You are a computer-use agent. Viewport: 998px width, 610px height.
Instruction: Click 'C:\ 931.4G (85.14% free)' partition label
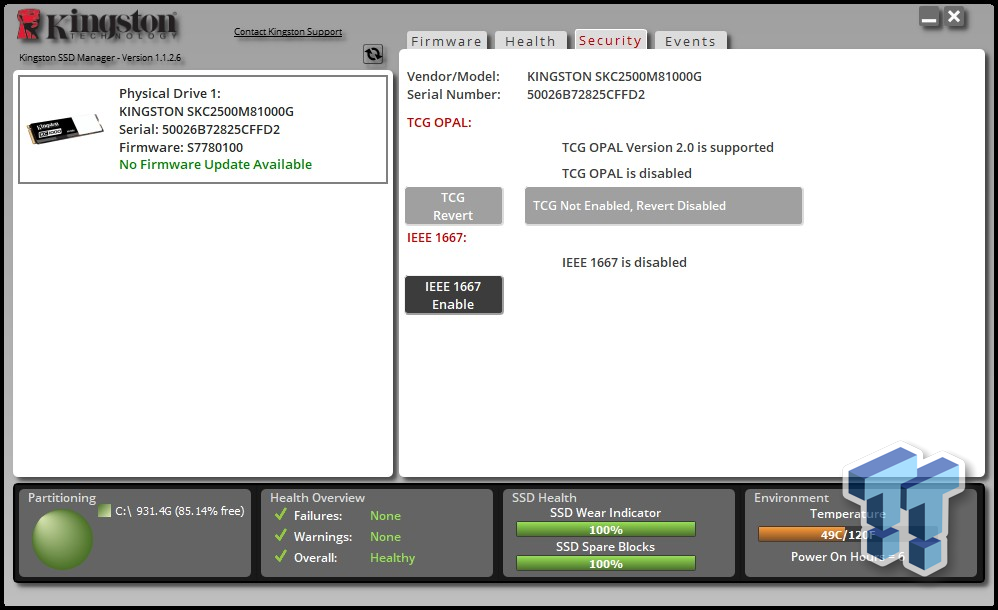click(179, 511)
